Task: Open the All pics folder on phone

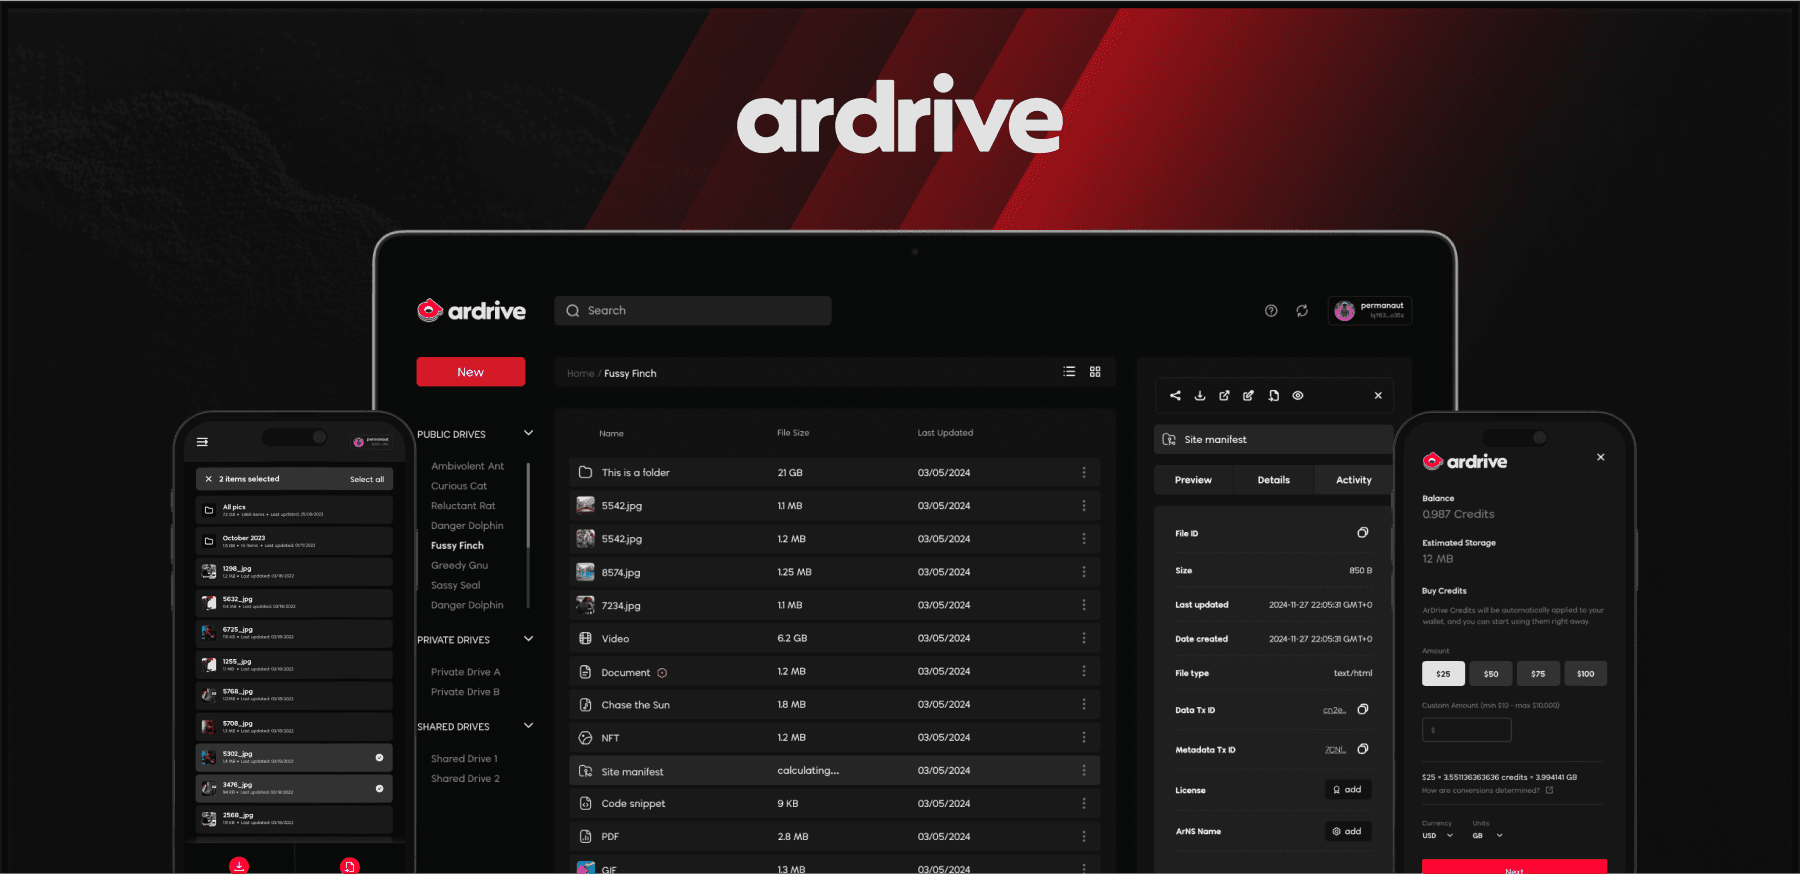Action: [x=294, y=510]
